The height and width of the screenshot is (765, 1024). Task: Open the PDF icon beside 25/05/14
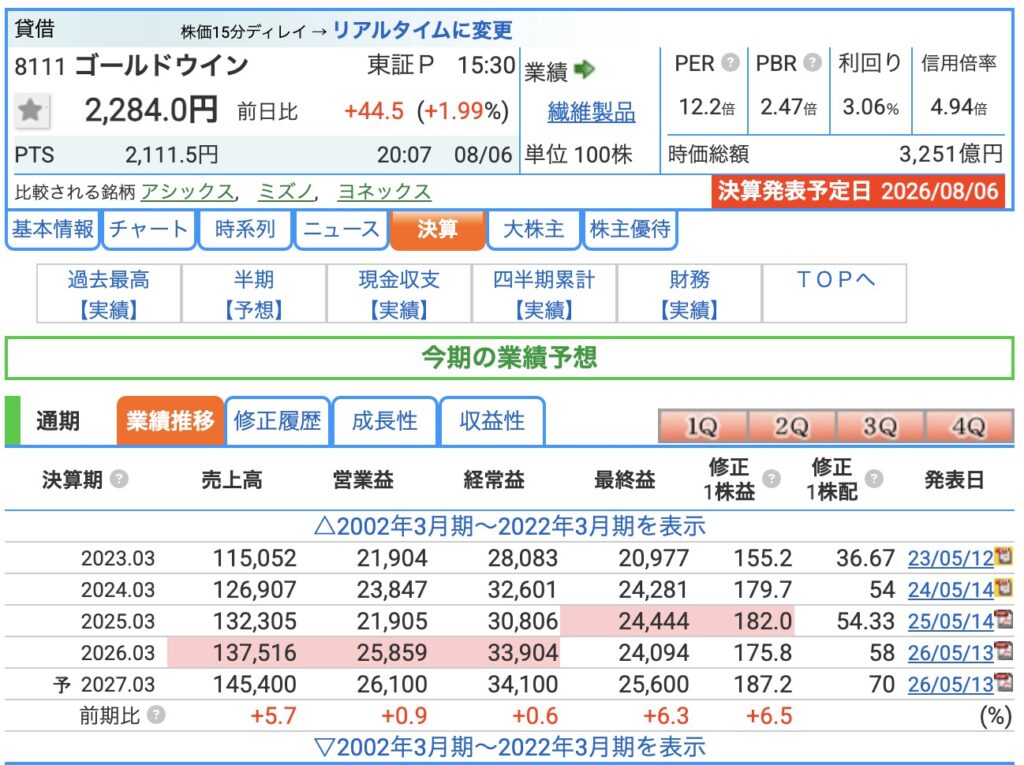pos(1004,619)
